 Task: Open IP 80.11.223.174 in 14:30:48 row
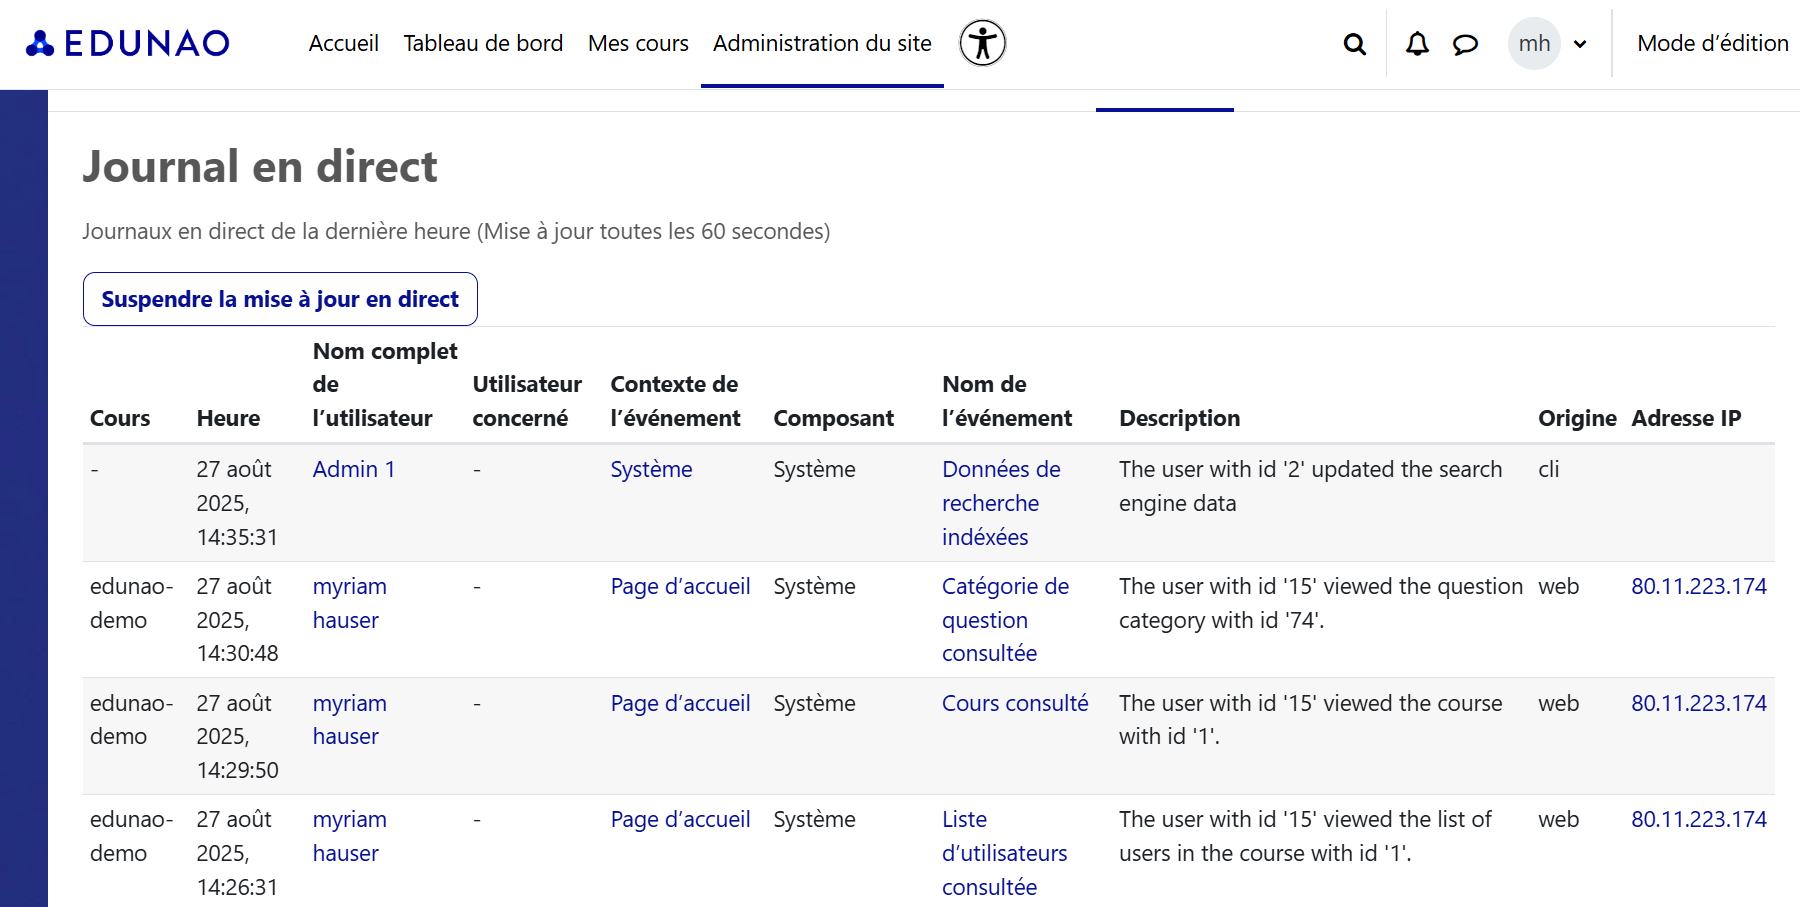click(1699, 586)
